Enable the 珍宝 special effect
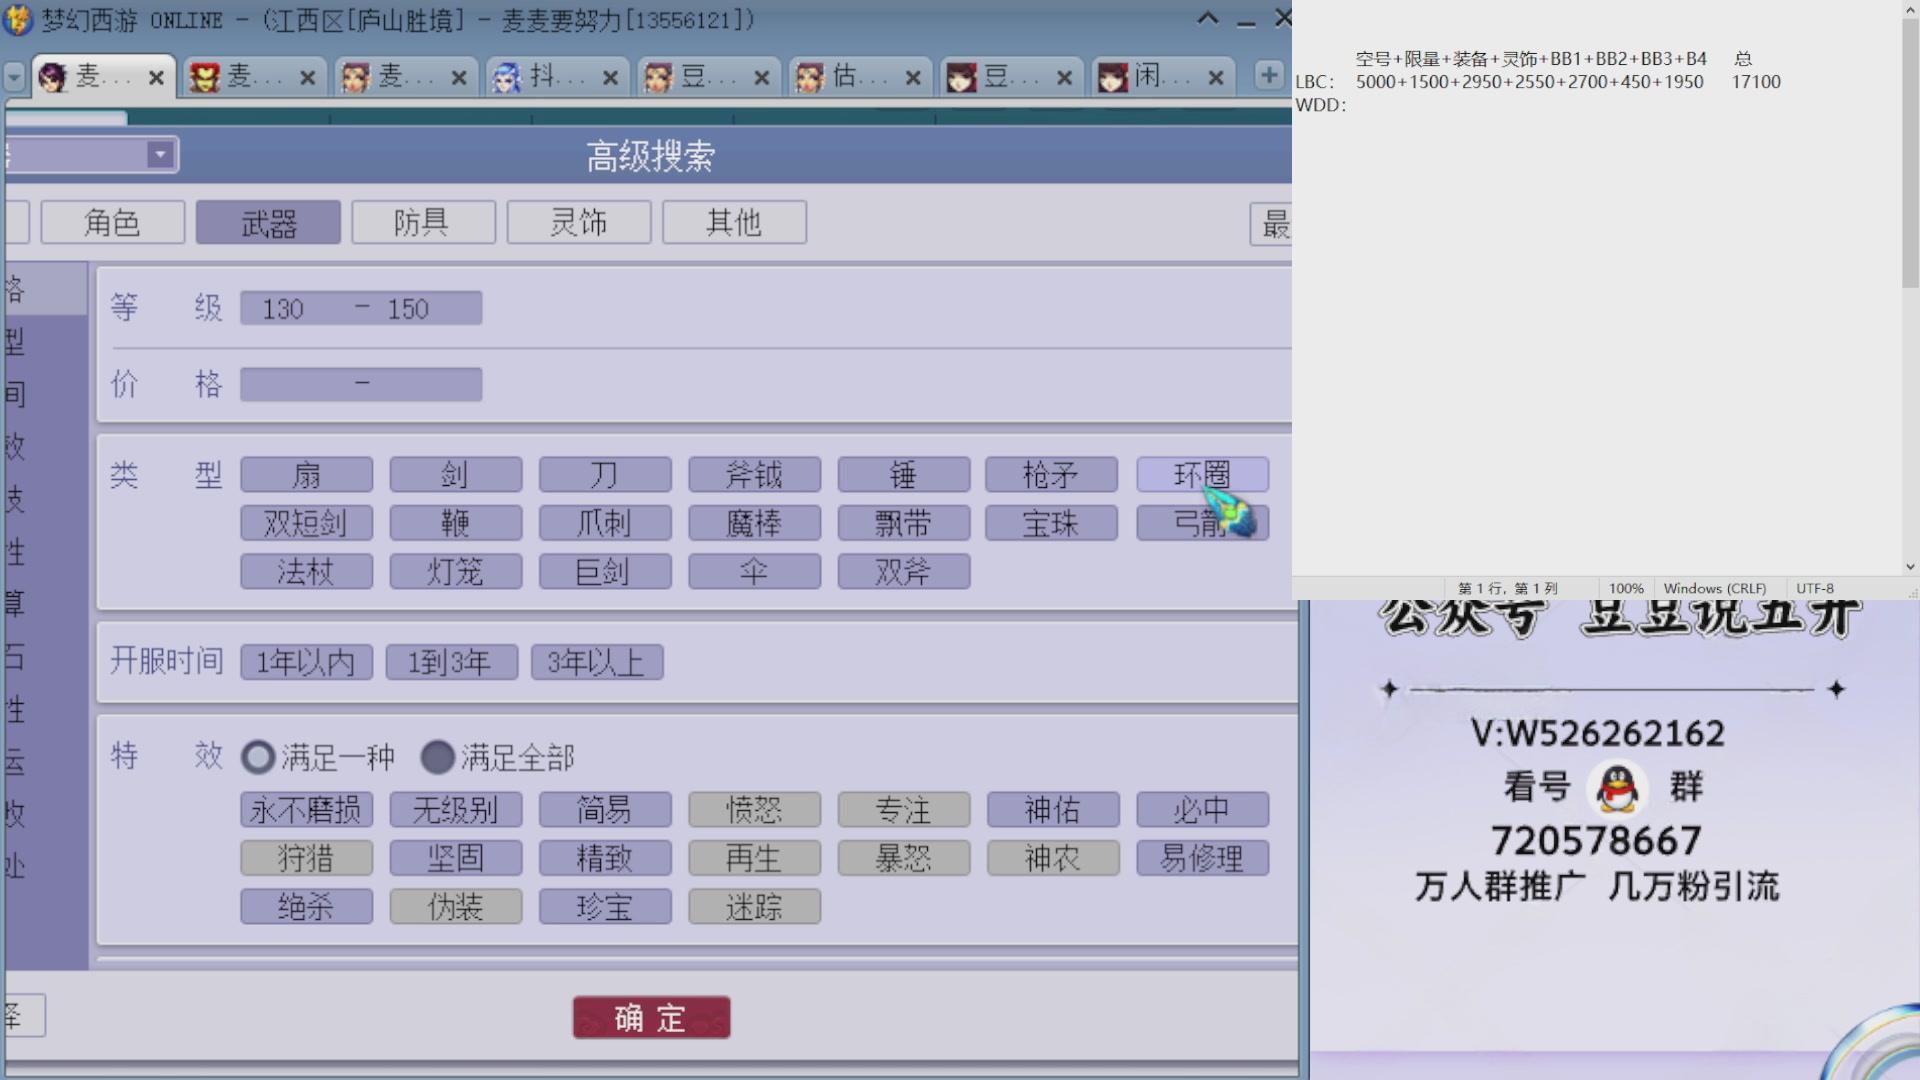 605,907
